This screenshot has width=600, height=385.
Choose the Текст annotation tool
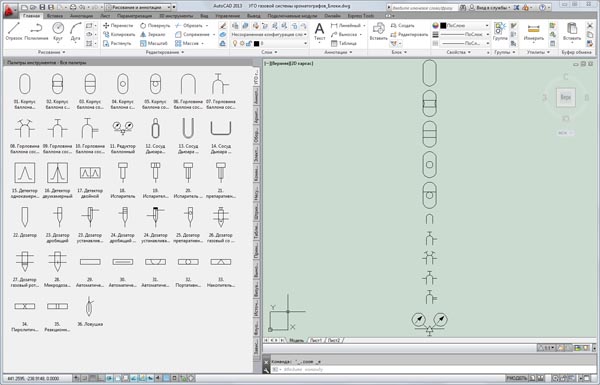[x=319, y=31]
